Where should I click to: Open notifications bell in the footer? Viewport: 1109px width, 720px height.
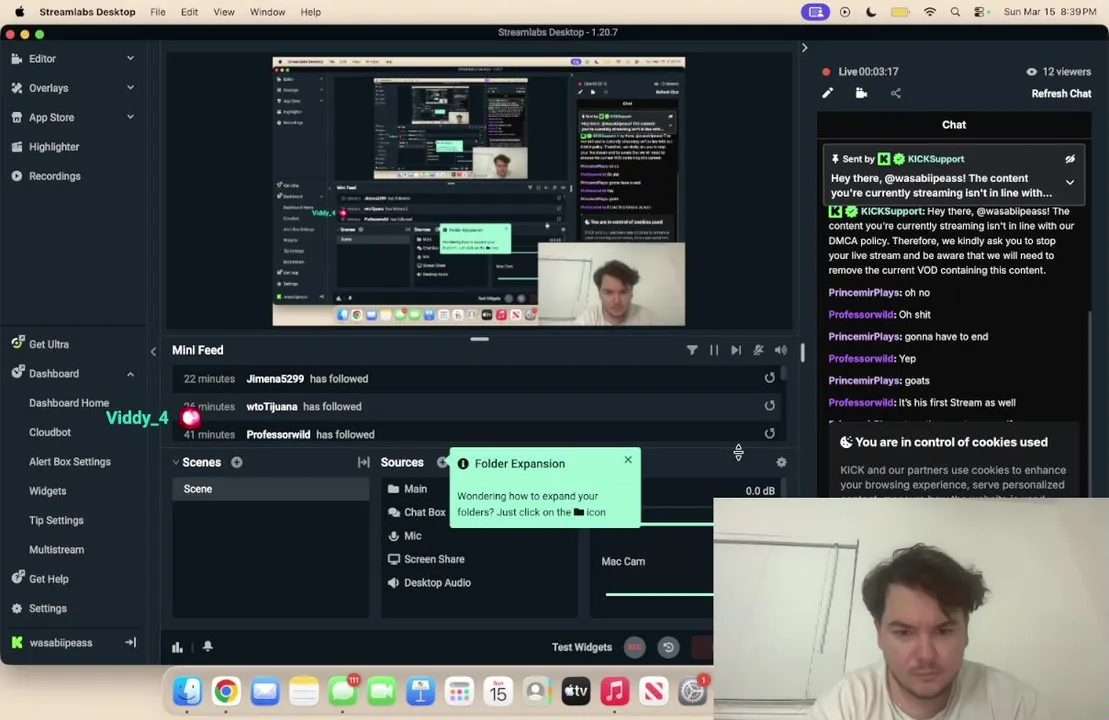coord(208,646)
